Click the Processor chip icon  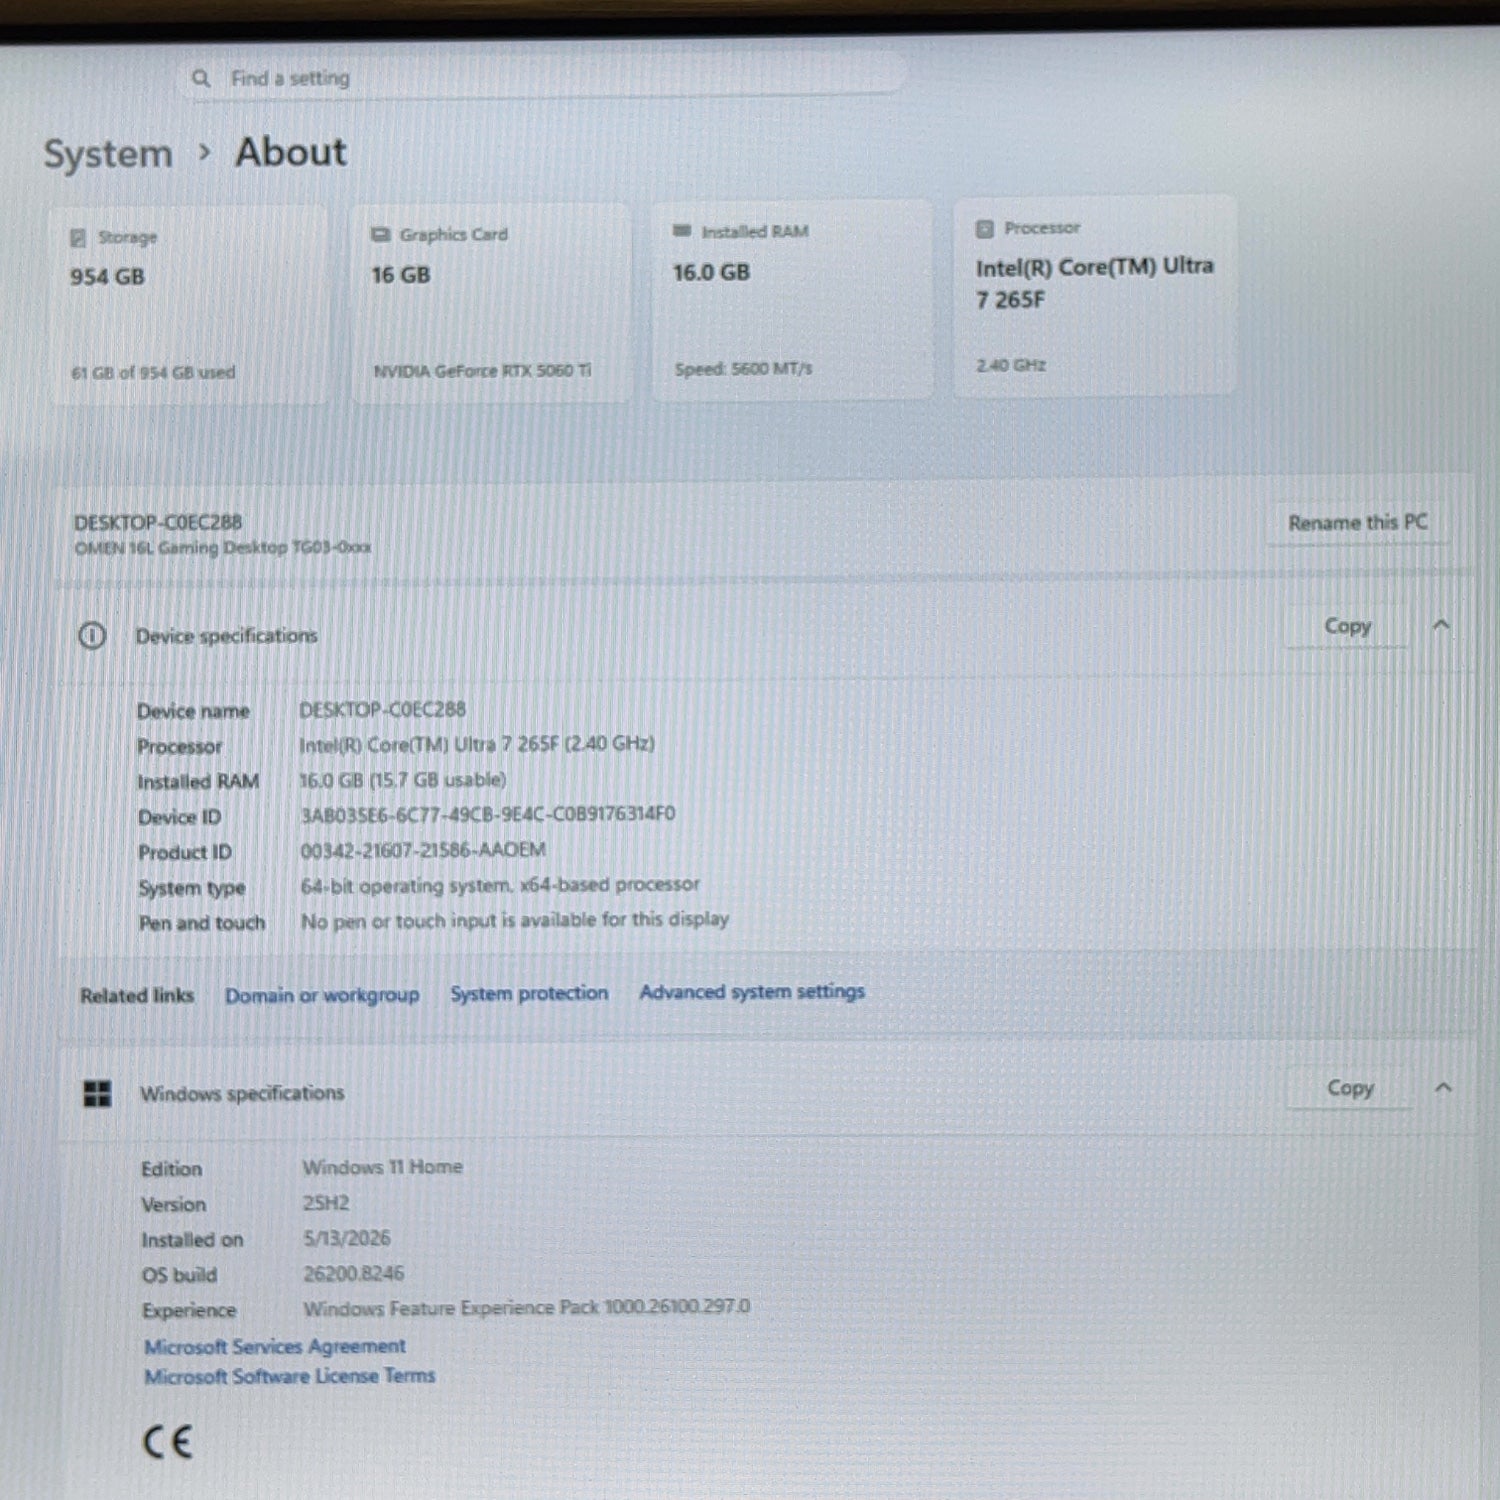pyautogui.click(x=984, y=229)
